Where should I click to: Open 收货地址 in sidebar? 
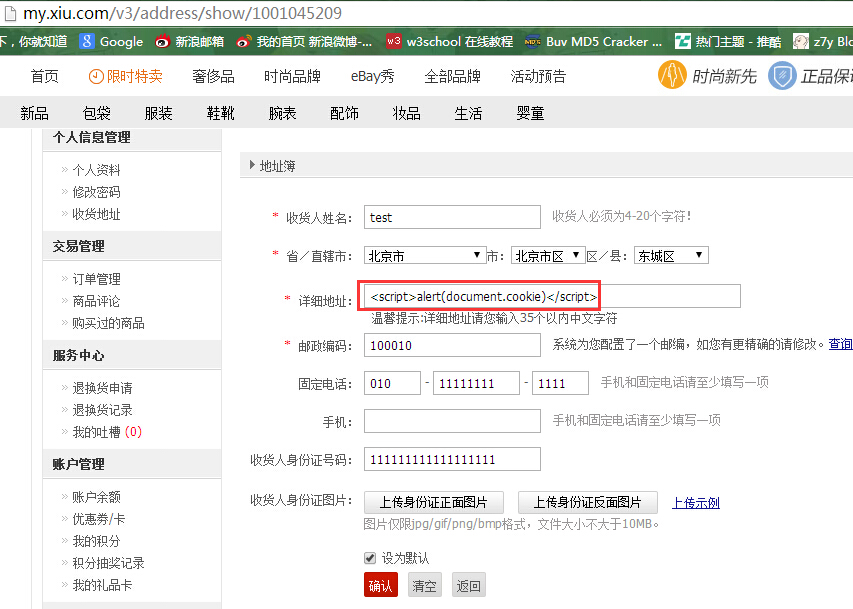click(x=96, y=214)
